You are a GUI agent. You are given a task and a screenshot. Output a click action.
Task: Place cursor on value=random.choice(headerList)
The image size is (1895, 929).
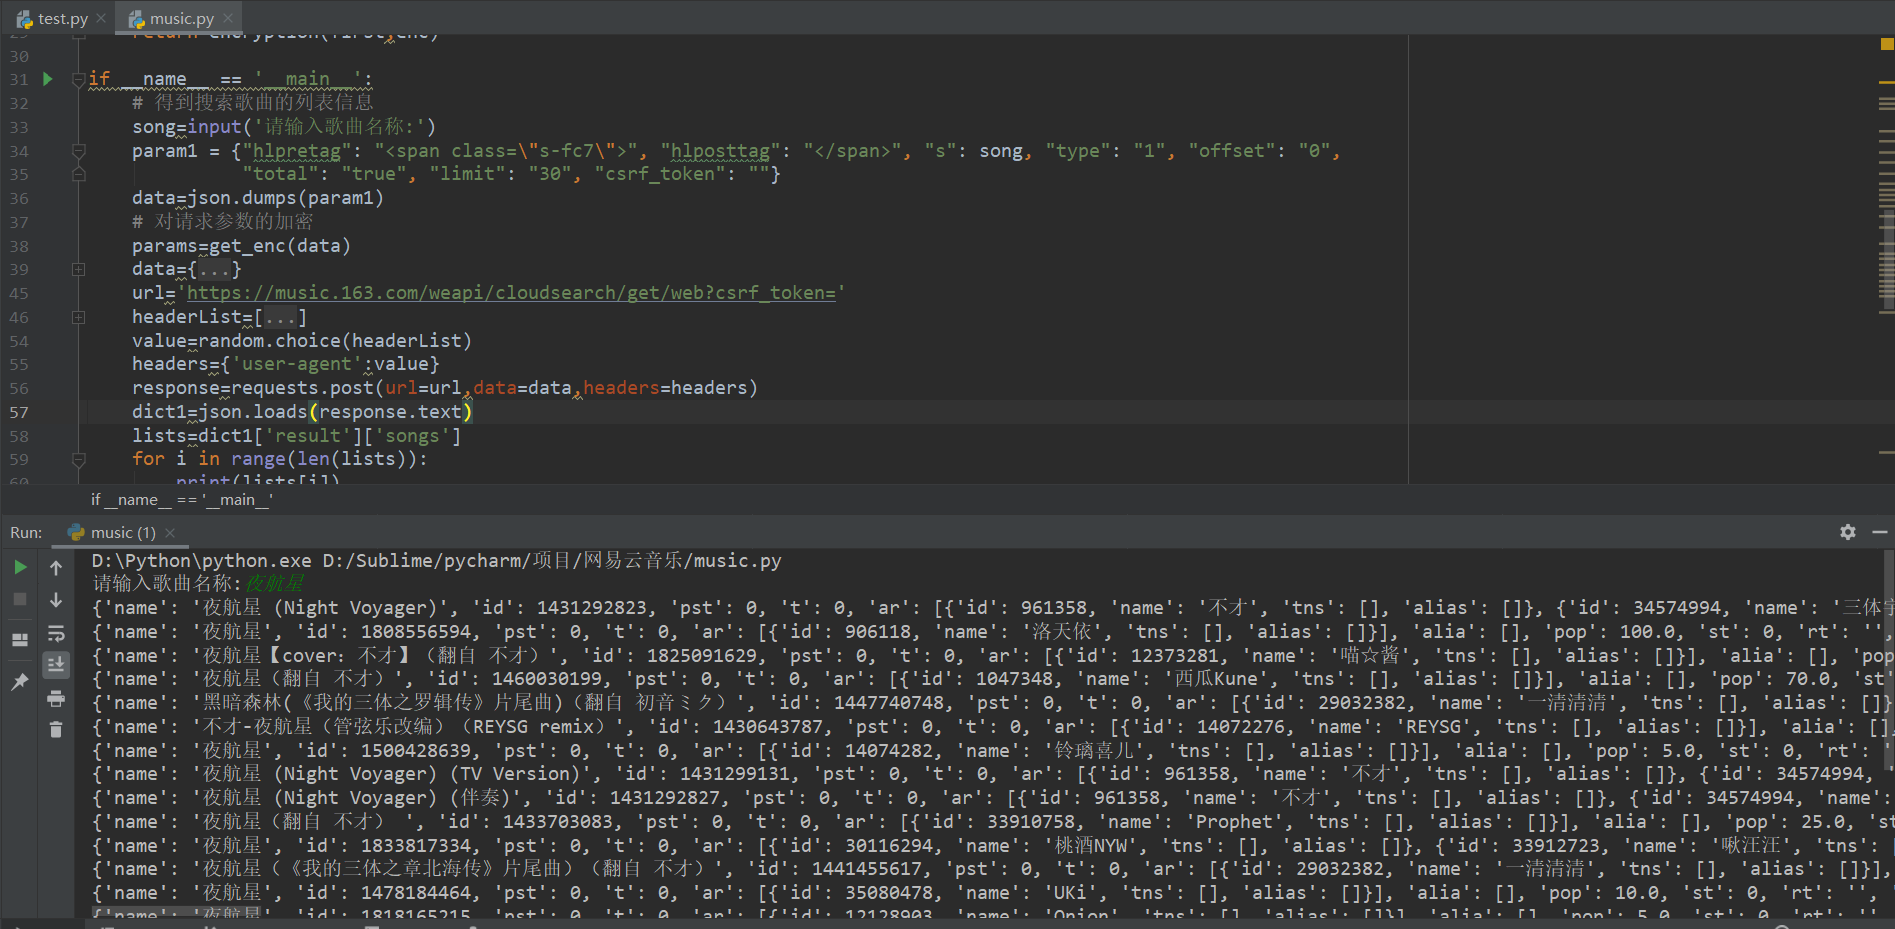point(302,341)
